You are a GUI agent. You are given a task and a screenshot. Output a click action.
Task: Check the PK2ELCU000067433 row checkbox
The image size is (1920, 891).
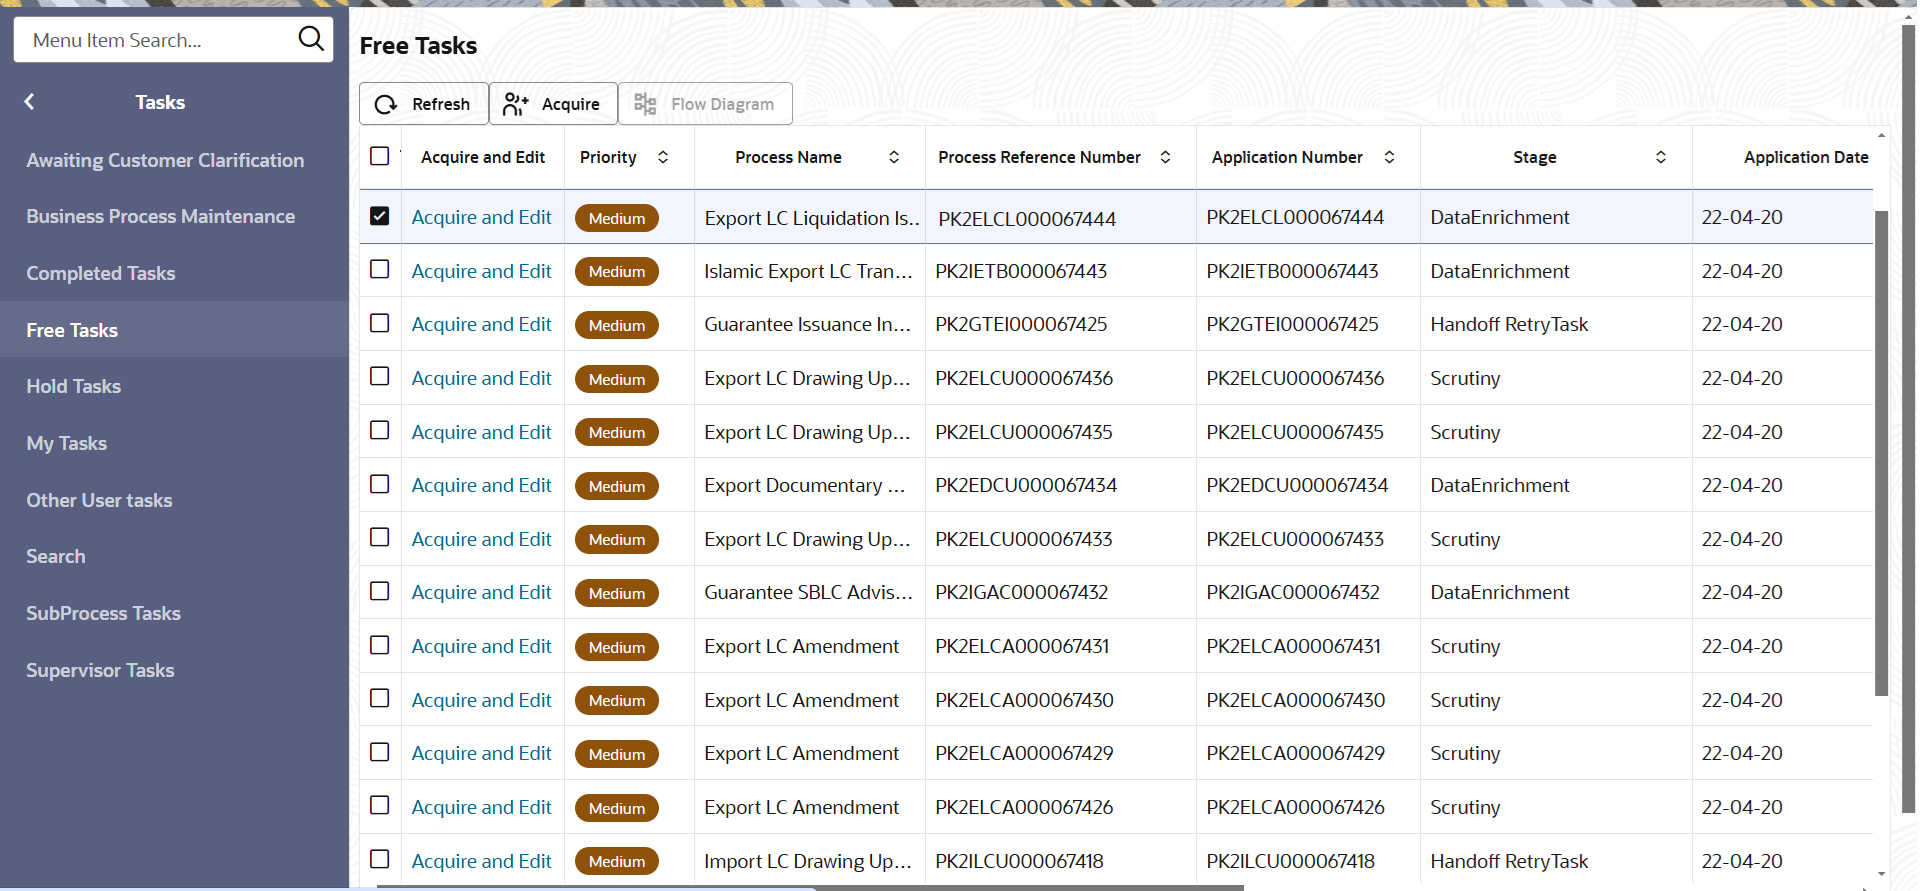(x=380, y=537)
